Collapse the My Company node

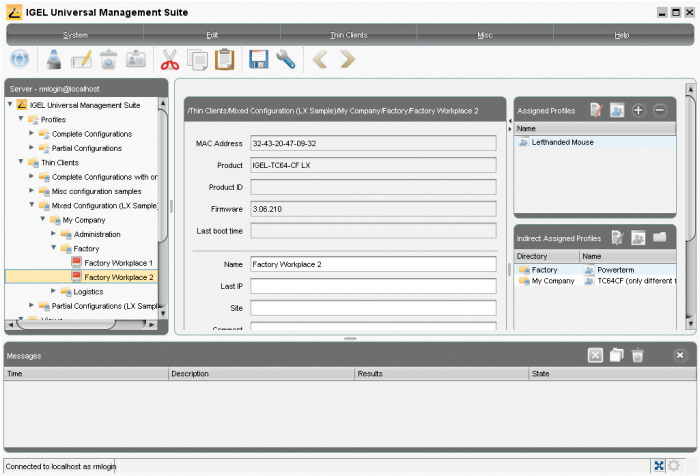[x=42, y=219]
